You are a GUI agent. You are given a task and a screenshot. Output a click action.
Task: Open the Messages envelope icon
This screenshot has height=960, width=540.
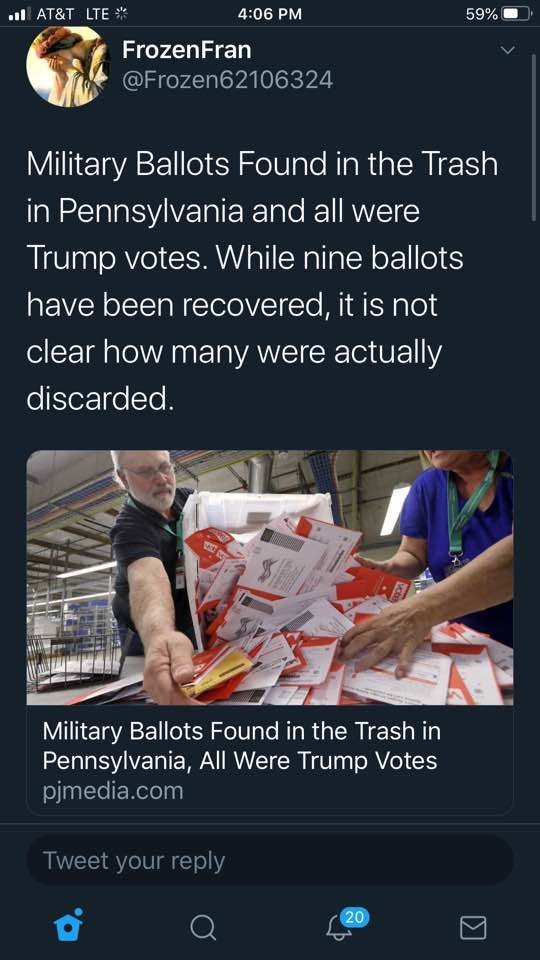pos(473,927)
